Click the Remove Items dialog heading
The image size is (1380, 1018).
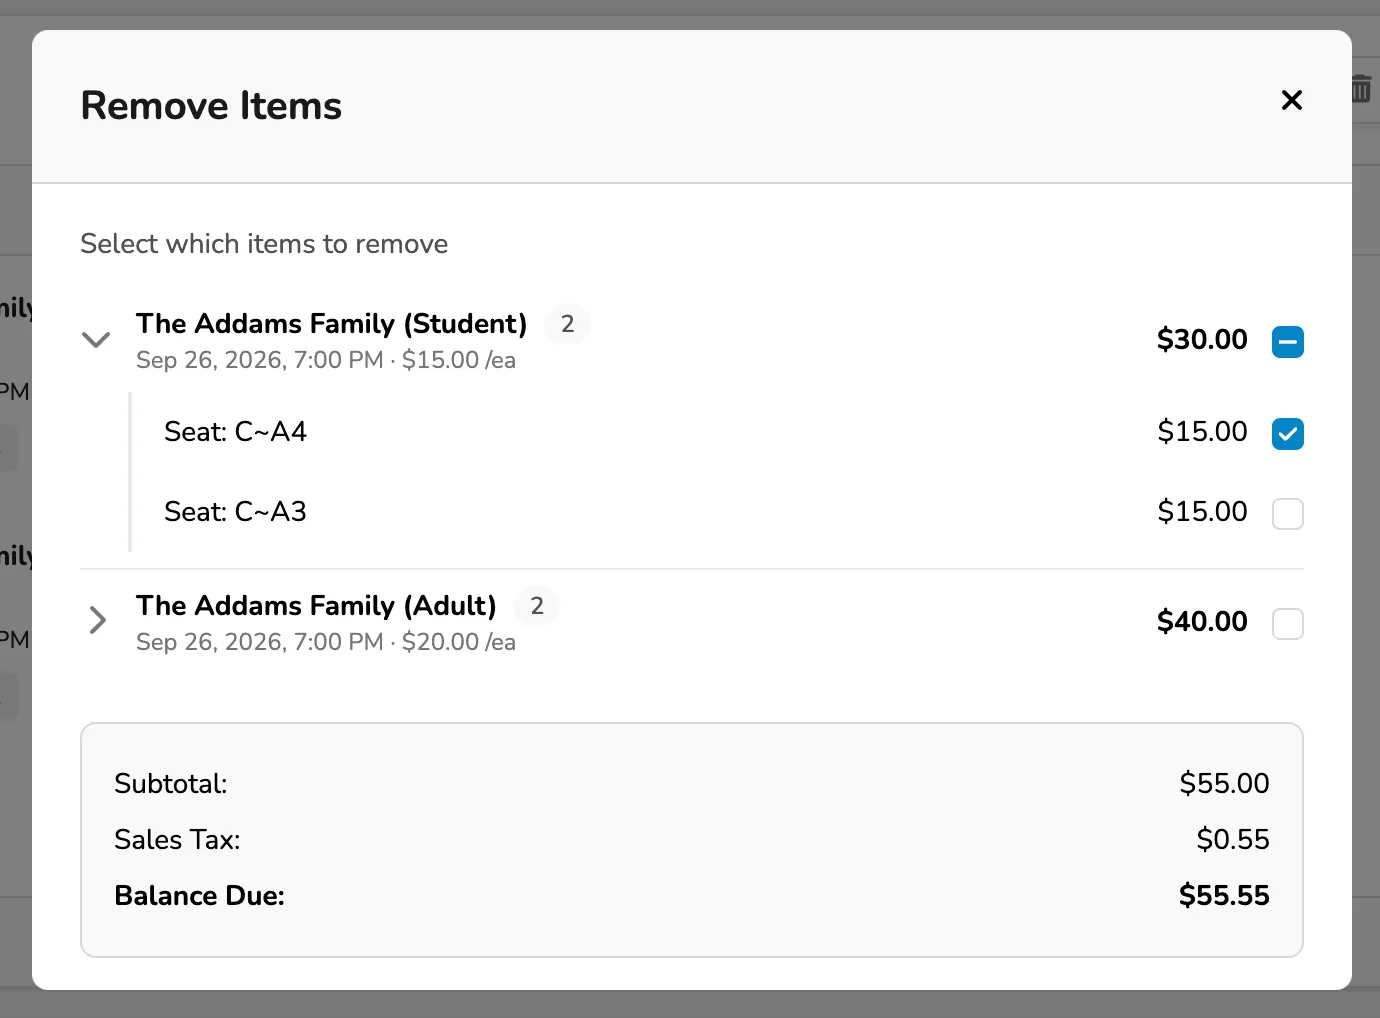click(x=211, y=106)
